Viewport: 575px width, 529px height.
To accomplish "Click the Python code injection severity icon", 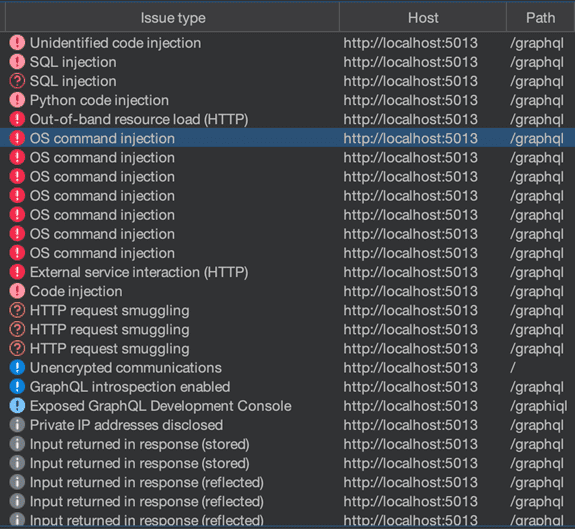I will pos(17,100).
